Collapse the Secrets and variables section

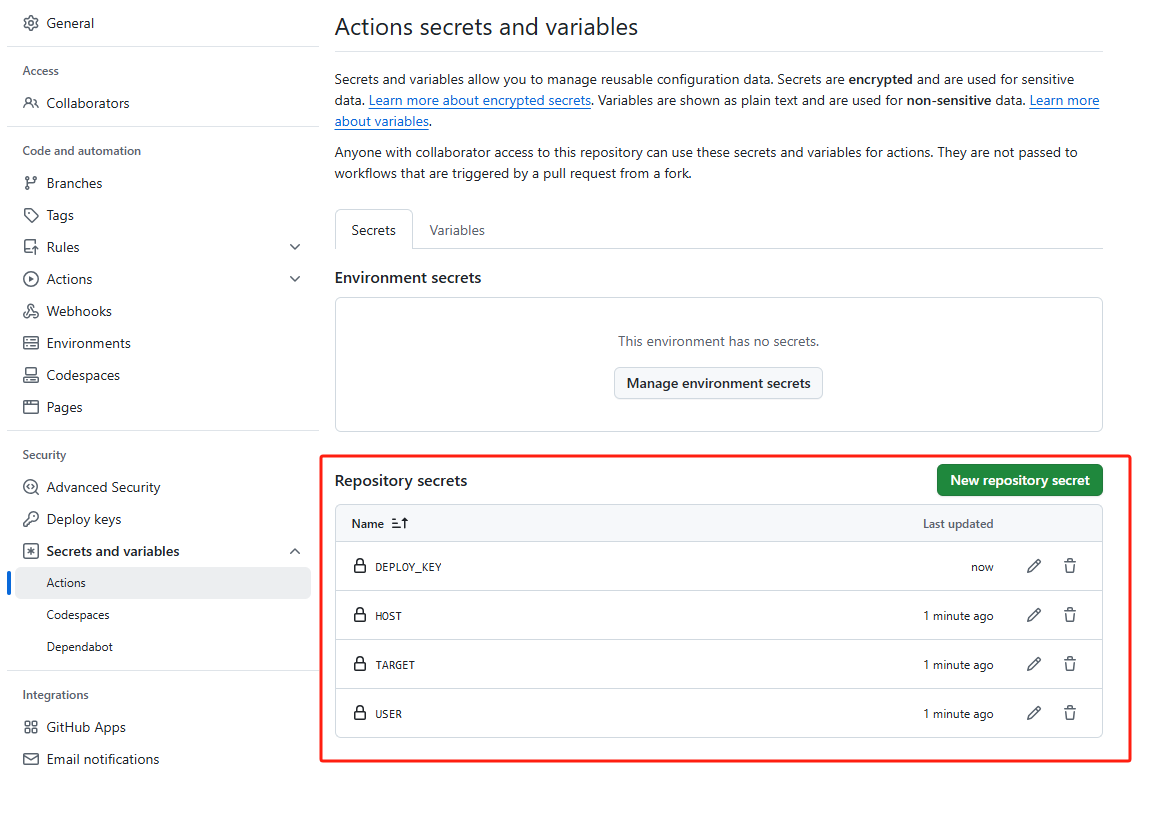(295, 551)
